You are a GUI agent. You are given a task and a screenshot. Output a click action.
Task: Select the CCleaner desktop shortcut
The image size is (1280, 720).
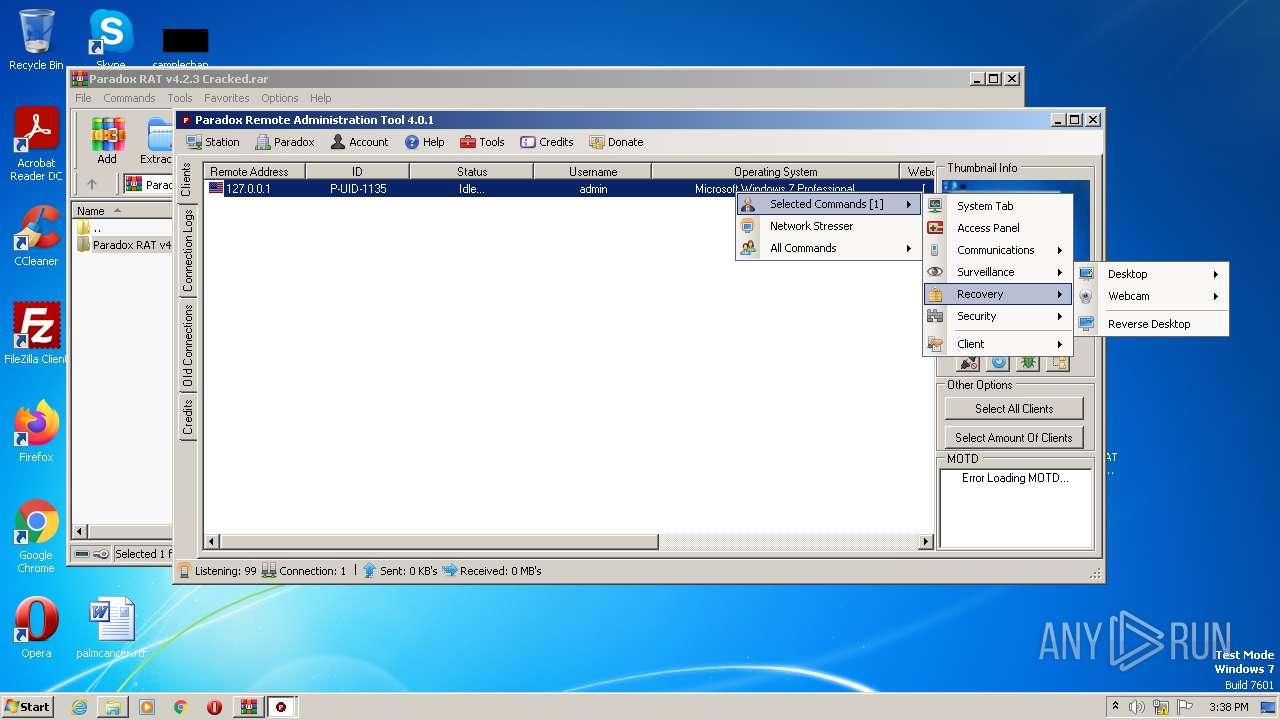(x=36, y=237)
